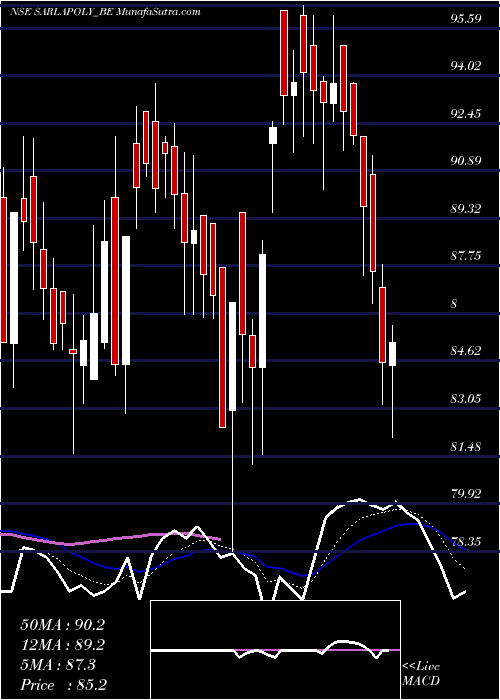Open the MACD inset chart panel
500x700 pixels.
click(x=275, y=650)
